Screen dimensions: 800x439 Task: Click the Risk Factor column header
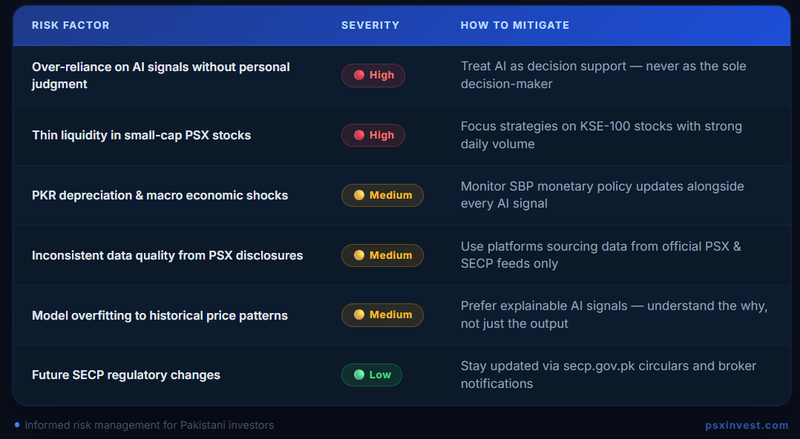point(71,25)
